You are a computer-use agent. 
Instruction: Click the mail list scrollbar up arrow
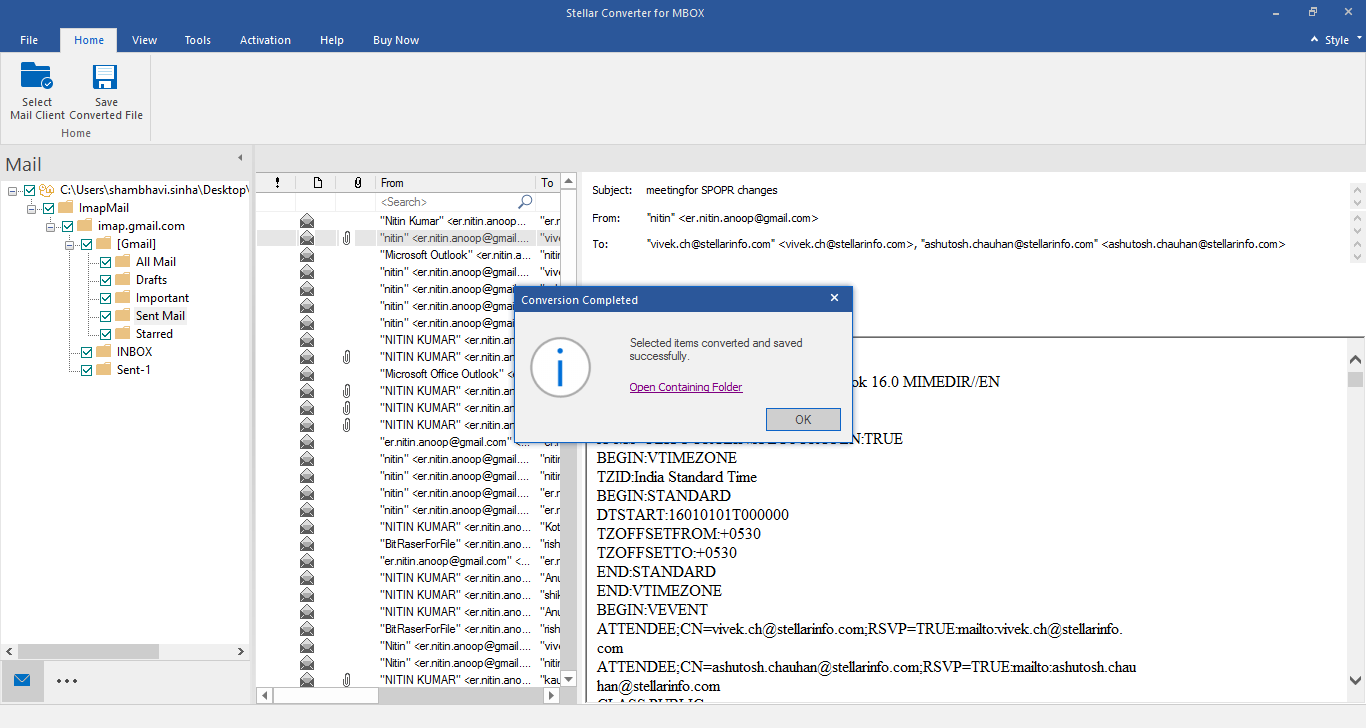(x=568, y=182)
